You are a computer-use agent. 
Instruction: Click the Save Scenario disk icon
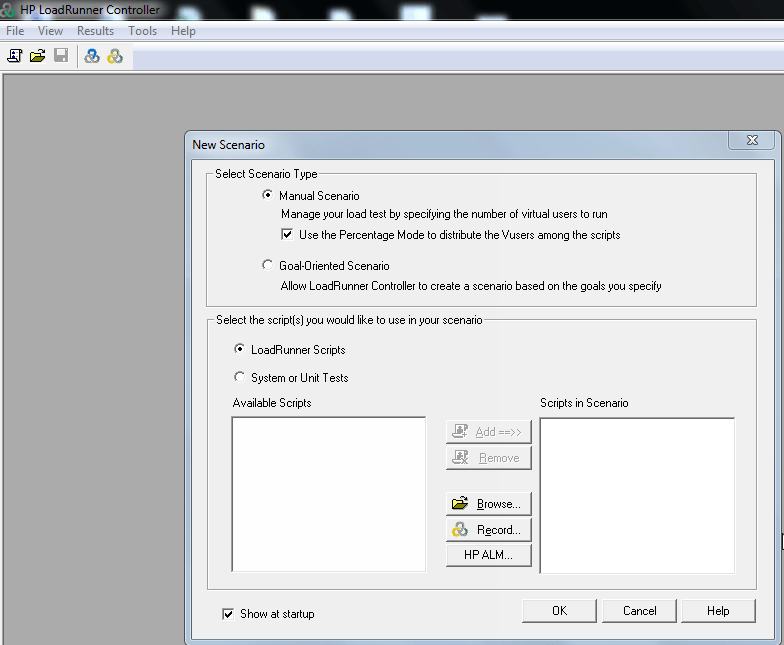(61, 56)
